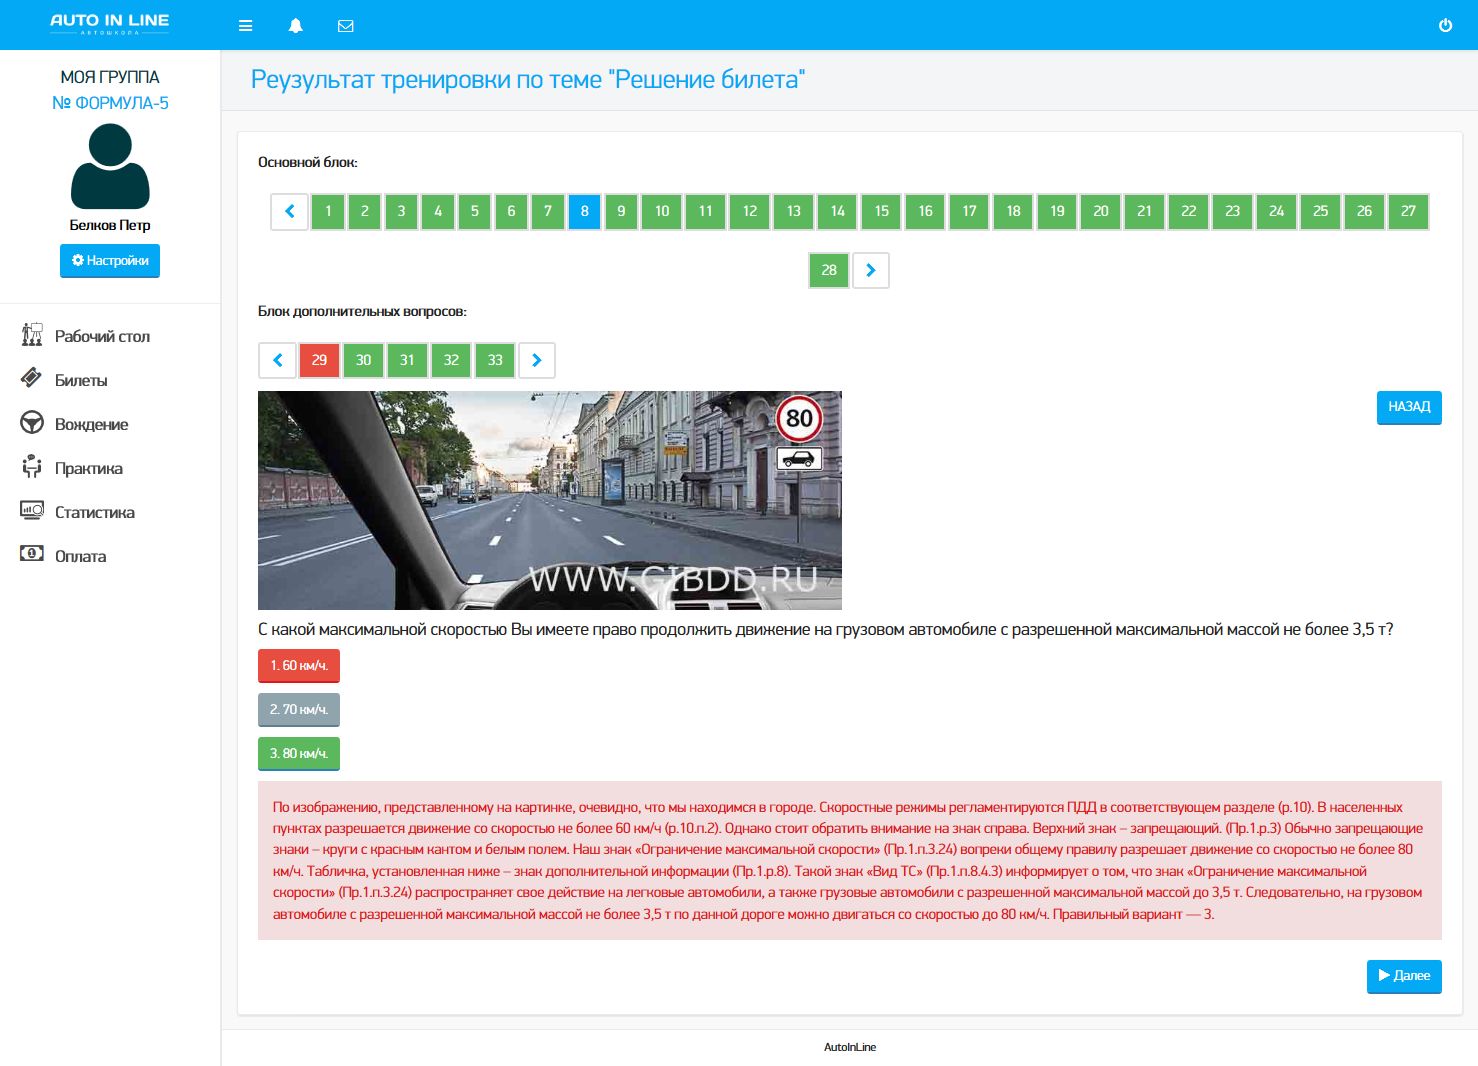Click the Настройки settings button
The image size is (1478, 1066).
click(x=110, y=261)
